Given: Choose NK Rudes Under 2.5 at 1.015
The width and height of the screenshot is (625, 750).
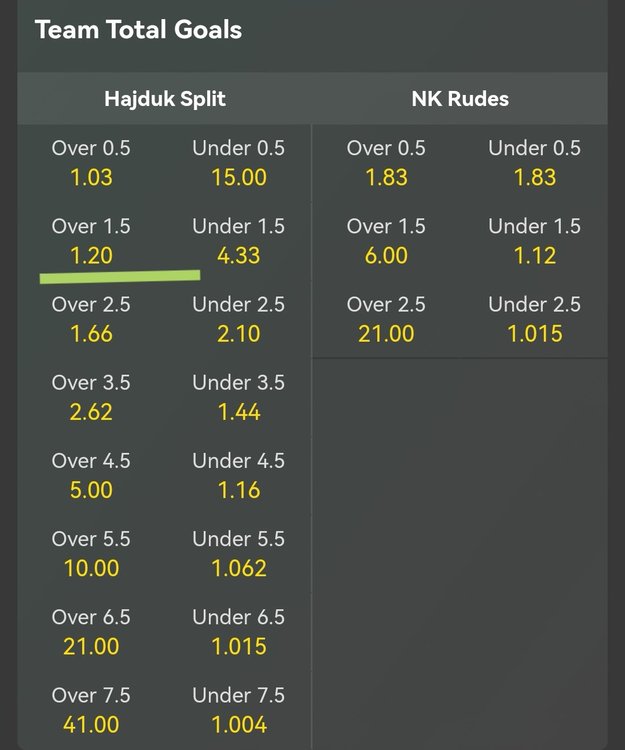Looking at the screenshot, I should [534, 320].
